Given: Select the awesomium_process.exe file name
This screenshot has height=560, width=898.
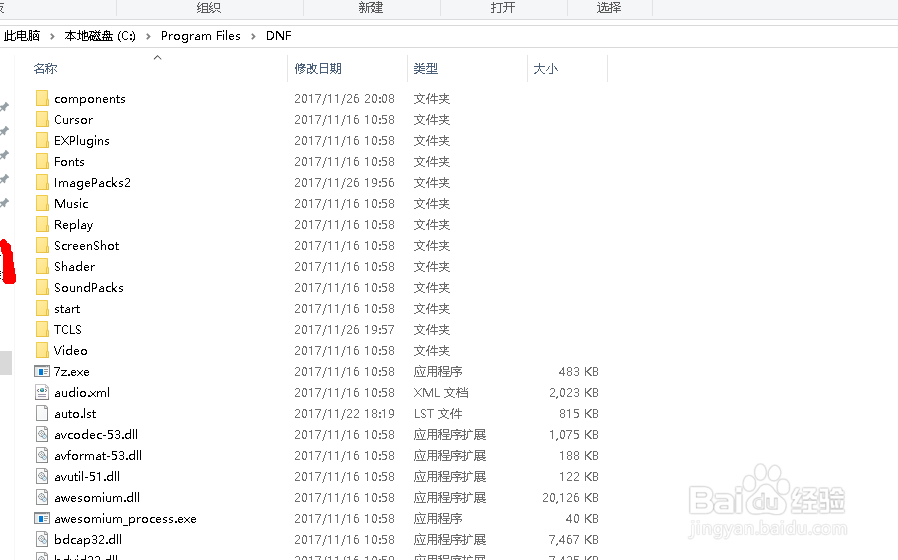Looking at the screenshot, I should tap(125, 519).
